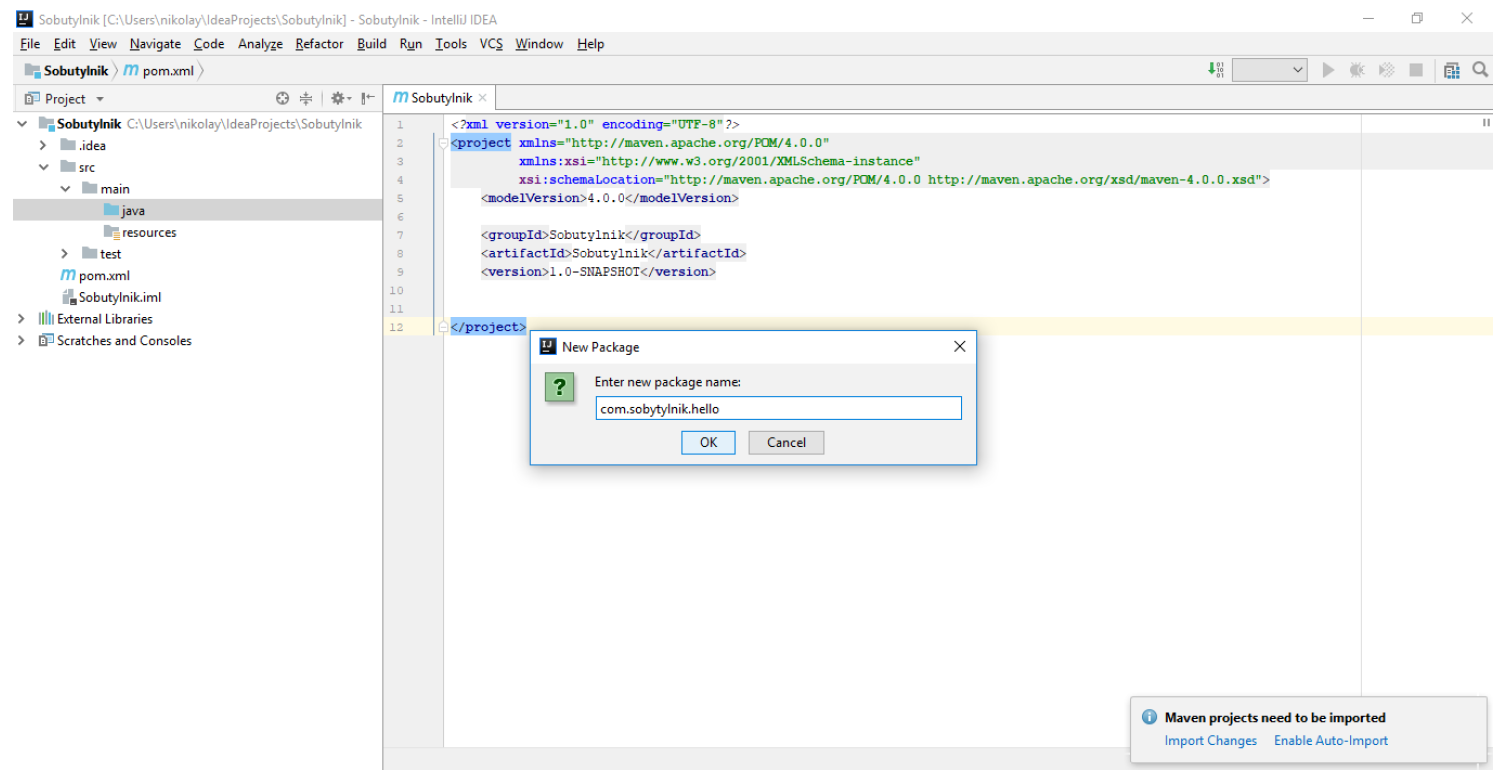The image size is (1493, 770).
Task: Click the groupId line in editor
Action: coord(591,235)
